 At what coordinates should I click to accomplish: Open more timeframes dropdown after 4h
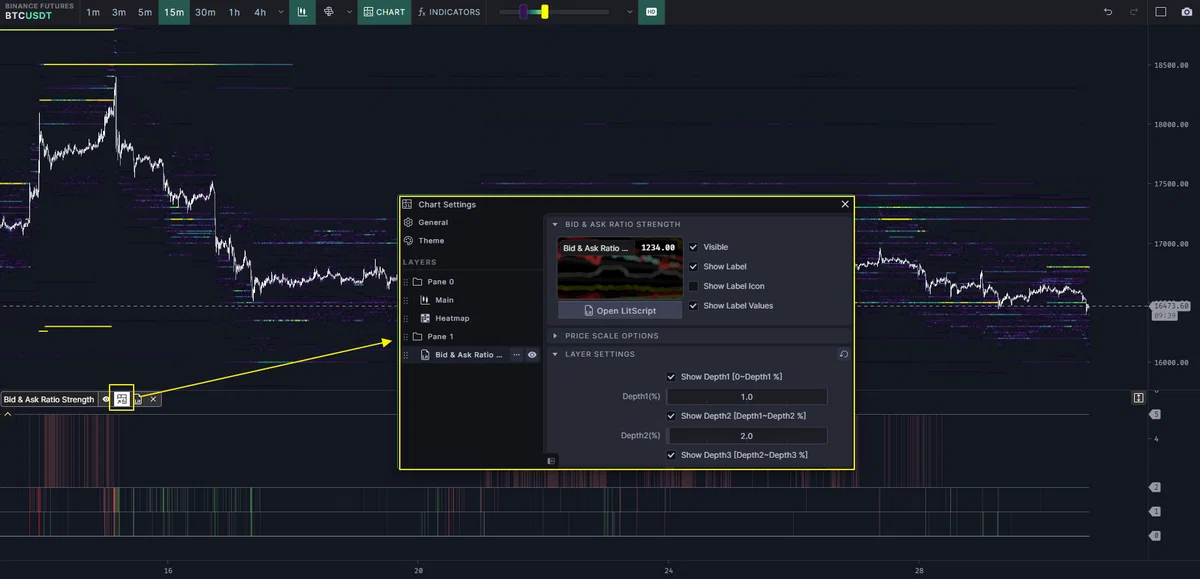click(x=279, y=12)
